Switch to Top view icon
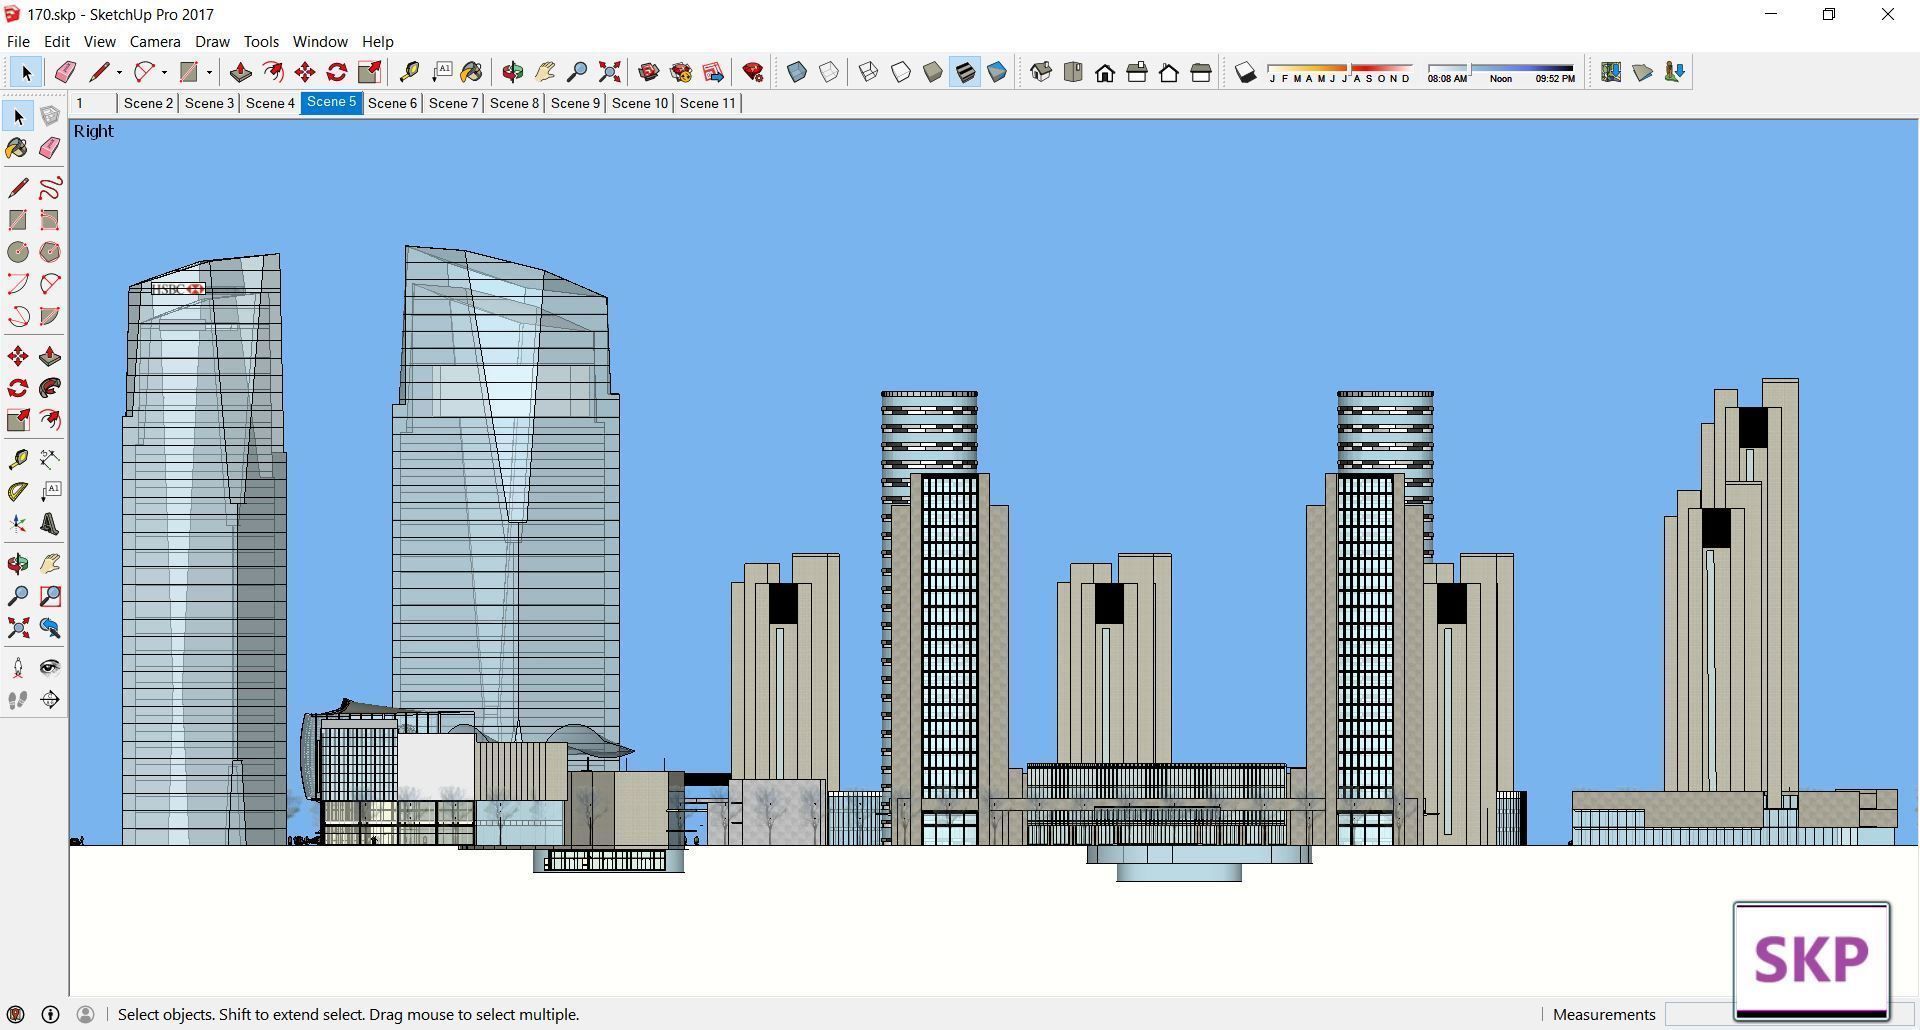This screenshot has height=1030, width=1920. point(1073,72)
